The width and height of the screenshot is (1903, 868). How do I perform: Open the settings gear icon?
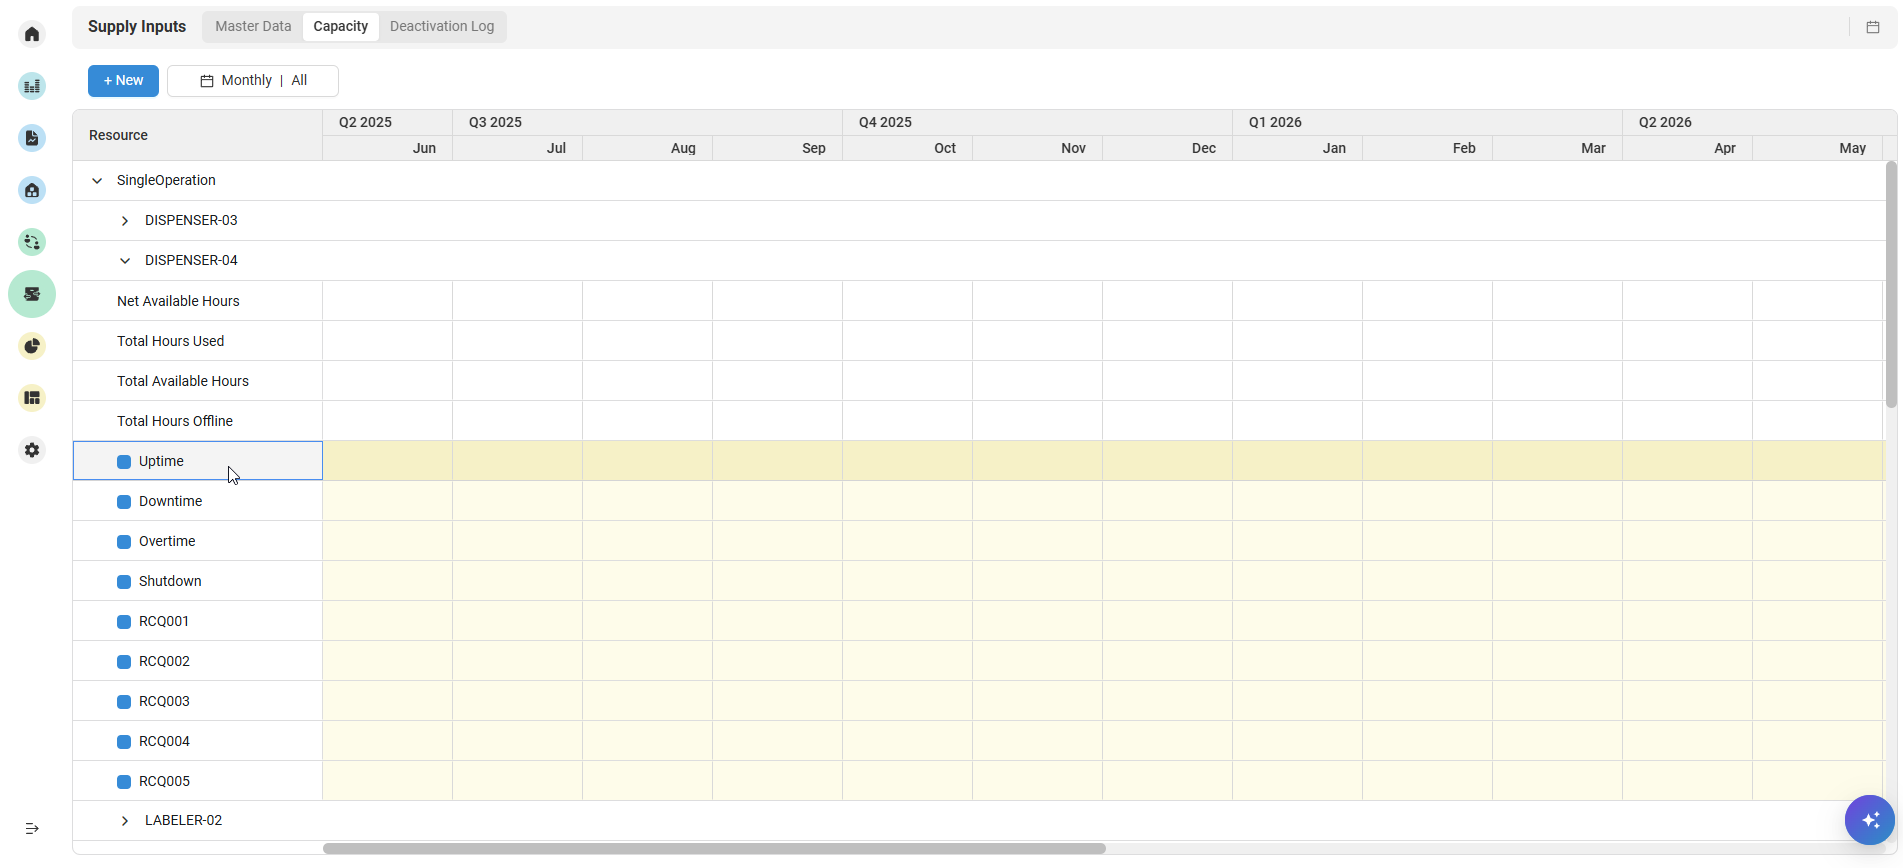pos(32,450)
